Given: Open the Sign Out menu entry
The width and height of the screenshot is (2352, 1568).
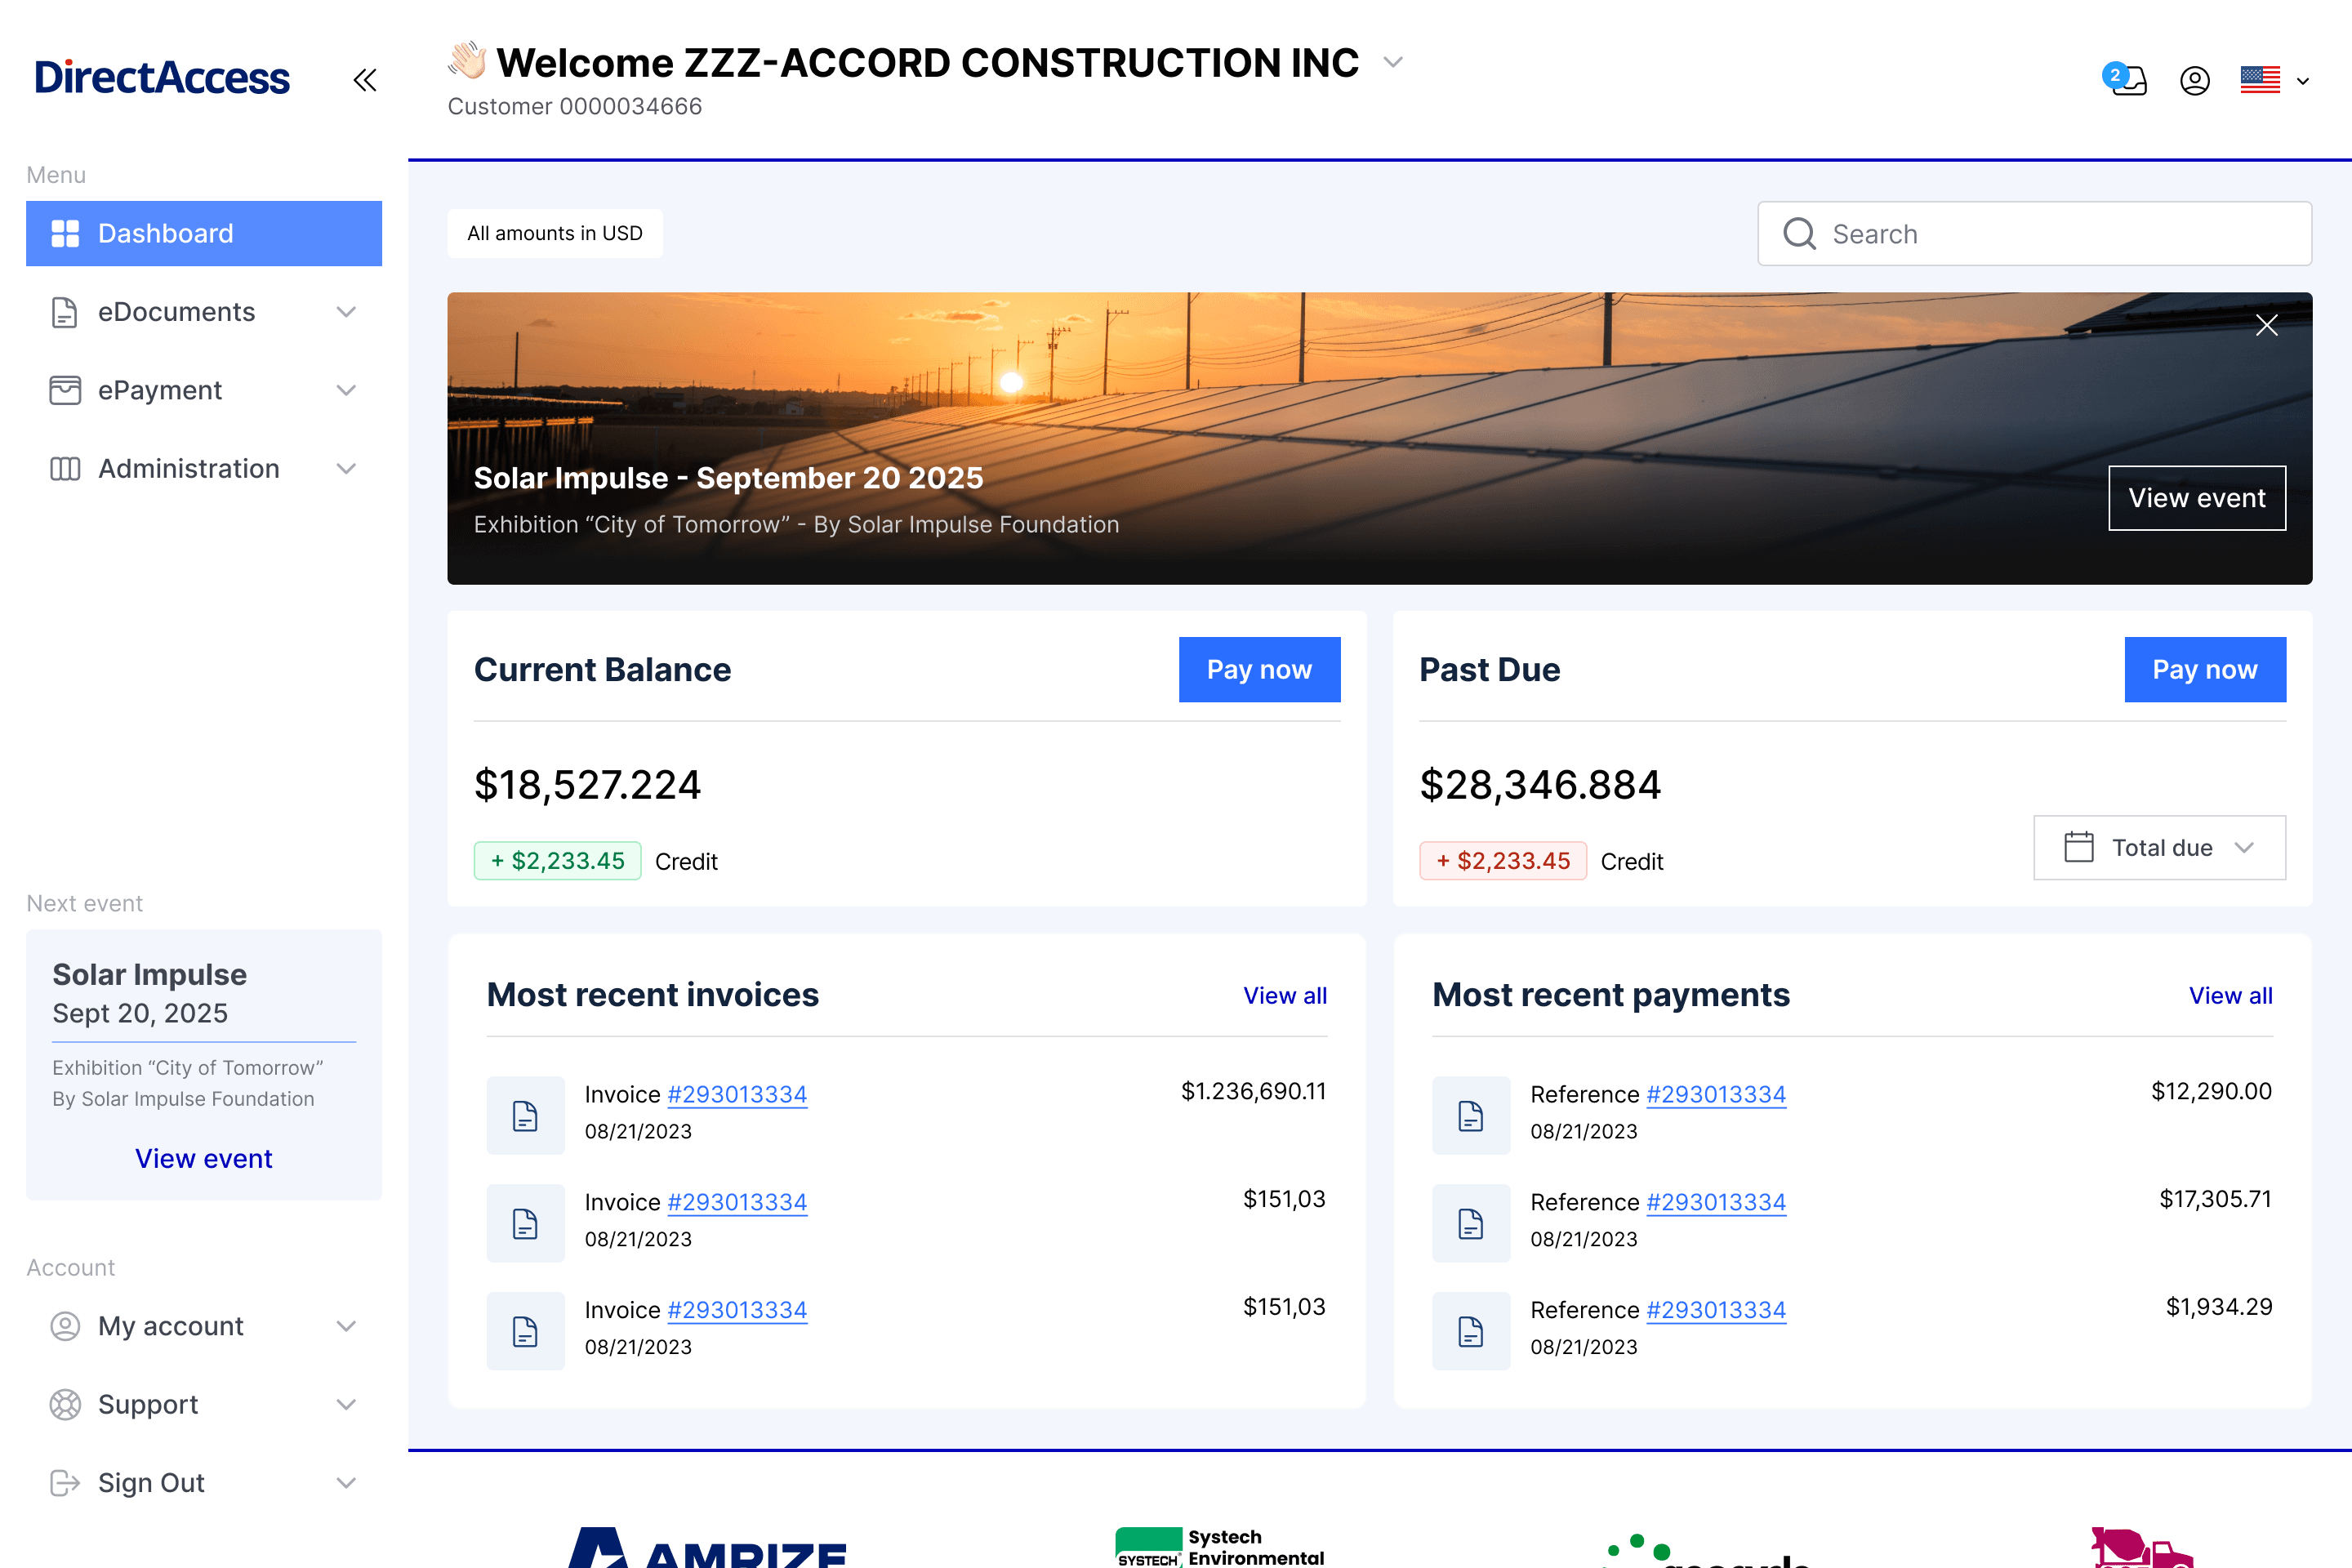Looking at the screenshot, I should point(151,1482).
